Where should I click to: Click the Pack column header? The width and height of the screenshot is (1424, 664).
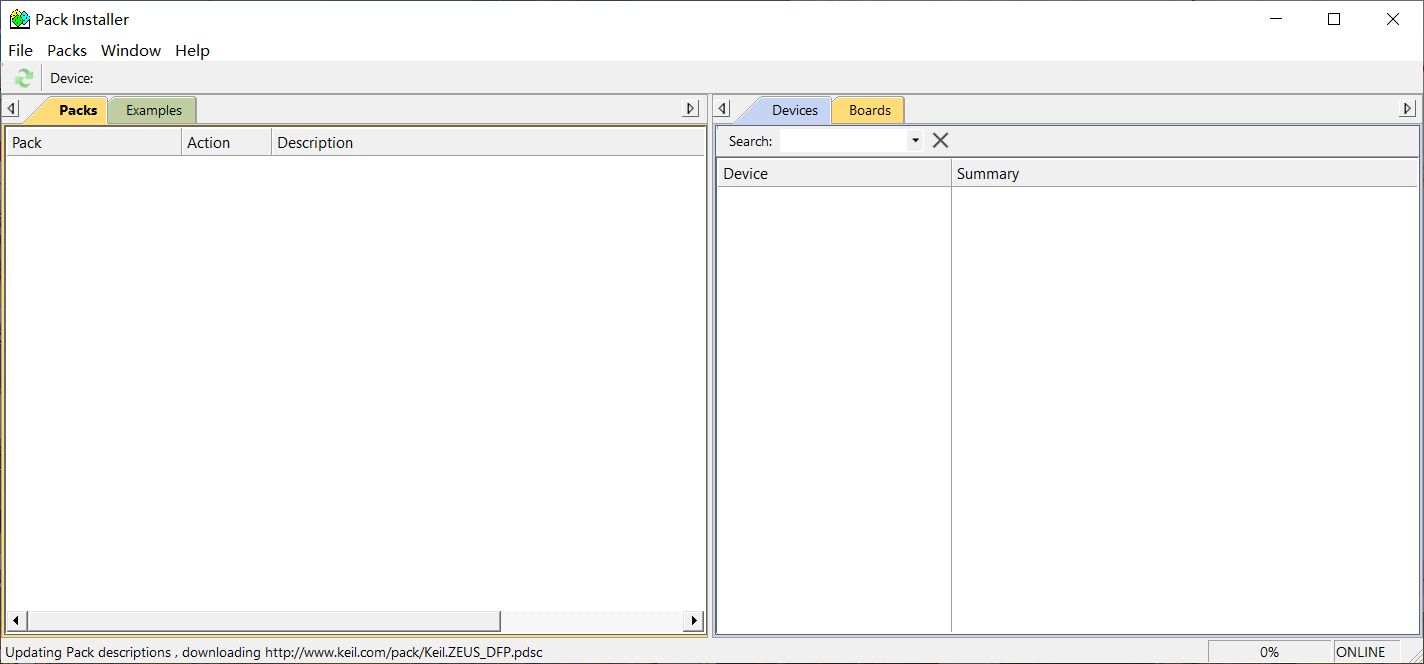pos(94,142)
